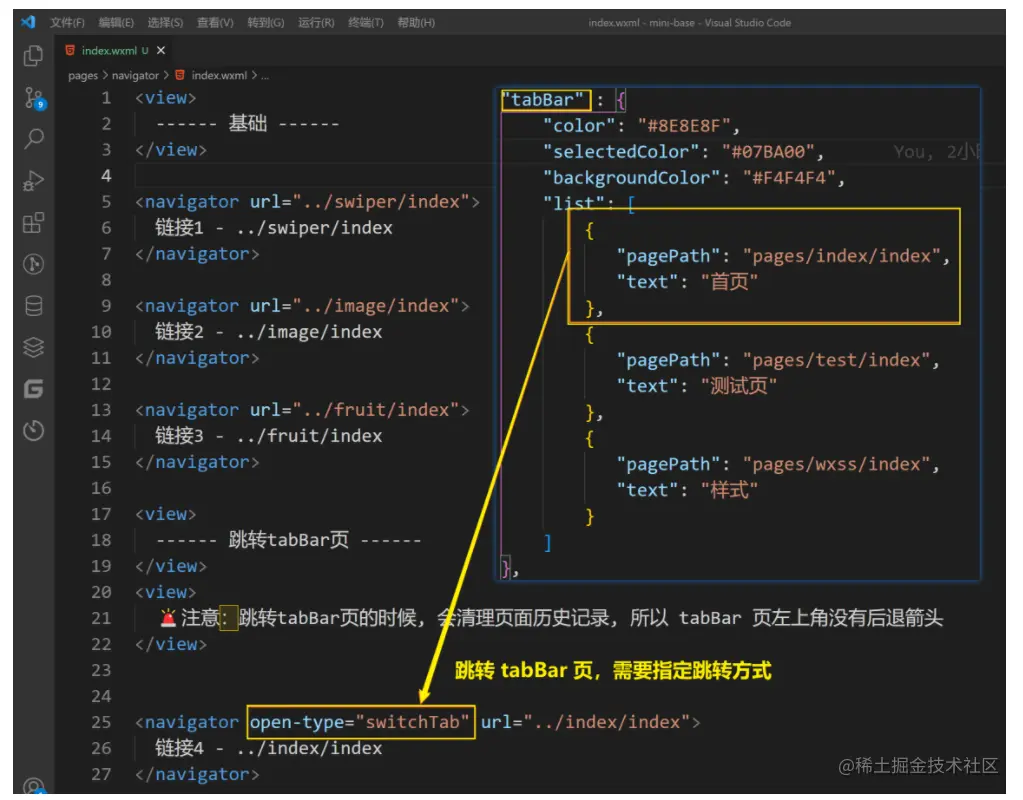Image resolution: width=1023 pixels, height=800 pixels.
Task: Open the 选择(S) menu
Action: [x=165, y=22]
